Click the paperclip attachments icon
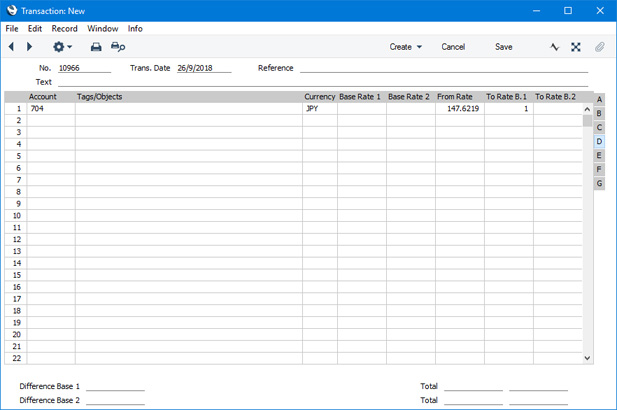Viewport: 617px width, 410px height. (599, 47)
